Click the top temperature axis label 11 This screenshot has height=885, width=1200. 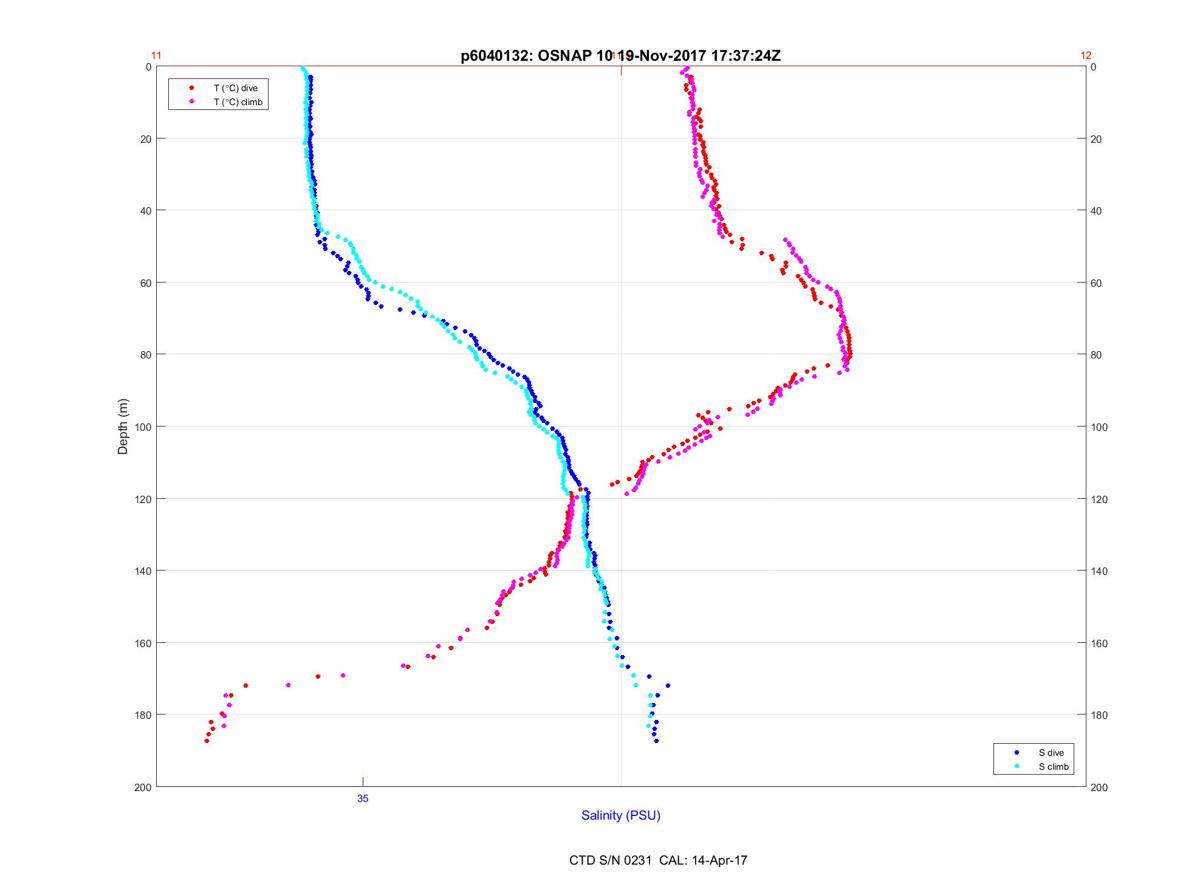(156, 56)
